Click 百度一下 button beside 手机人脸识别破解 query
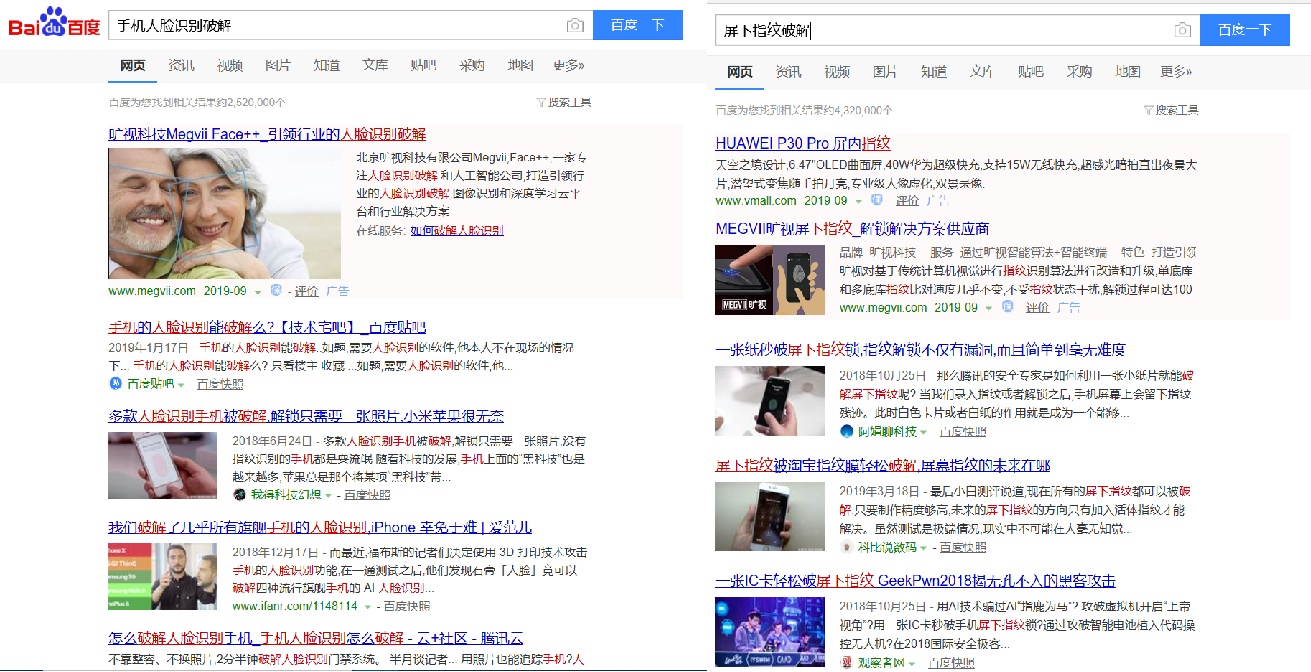This screenshot has width=1311, height=672. coord(637,25)
